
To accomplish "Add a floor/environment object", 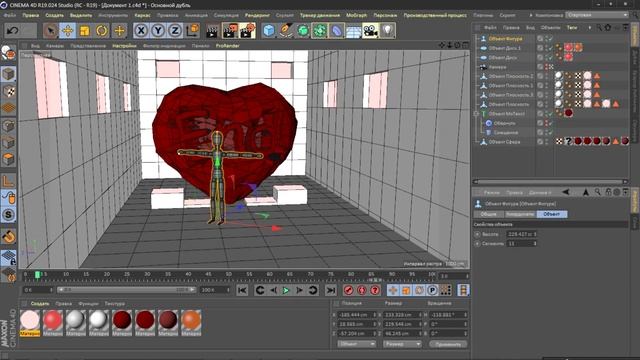I will [353, 31].
